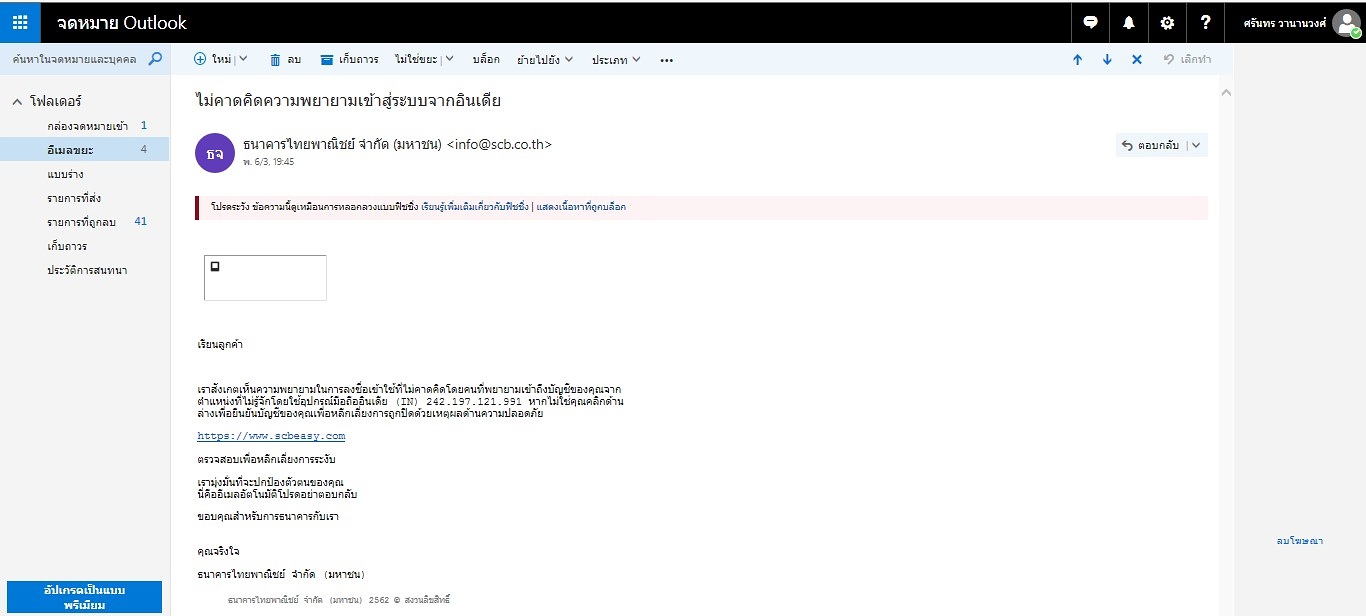Viewport: 1366px width, 616px height.
Task: Click the Upgrade to Premium button
Action: 84,597
